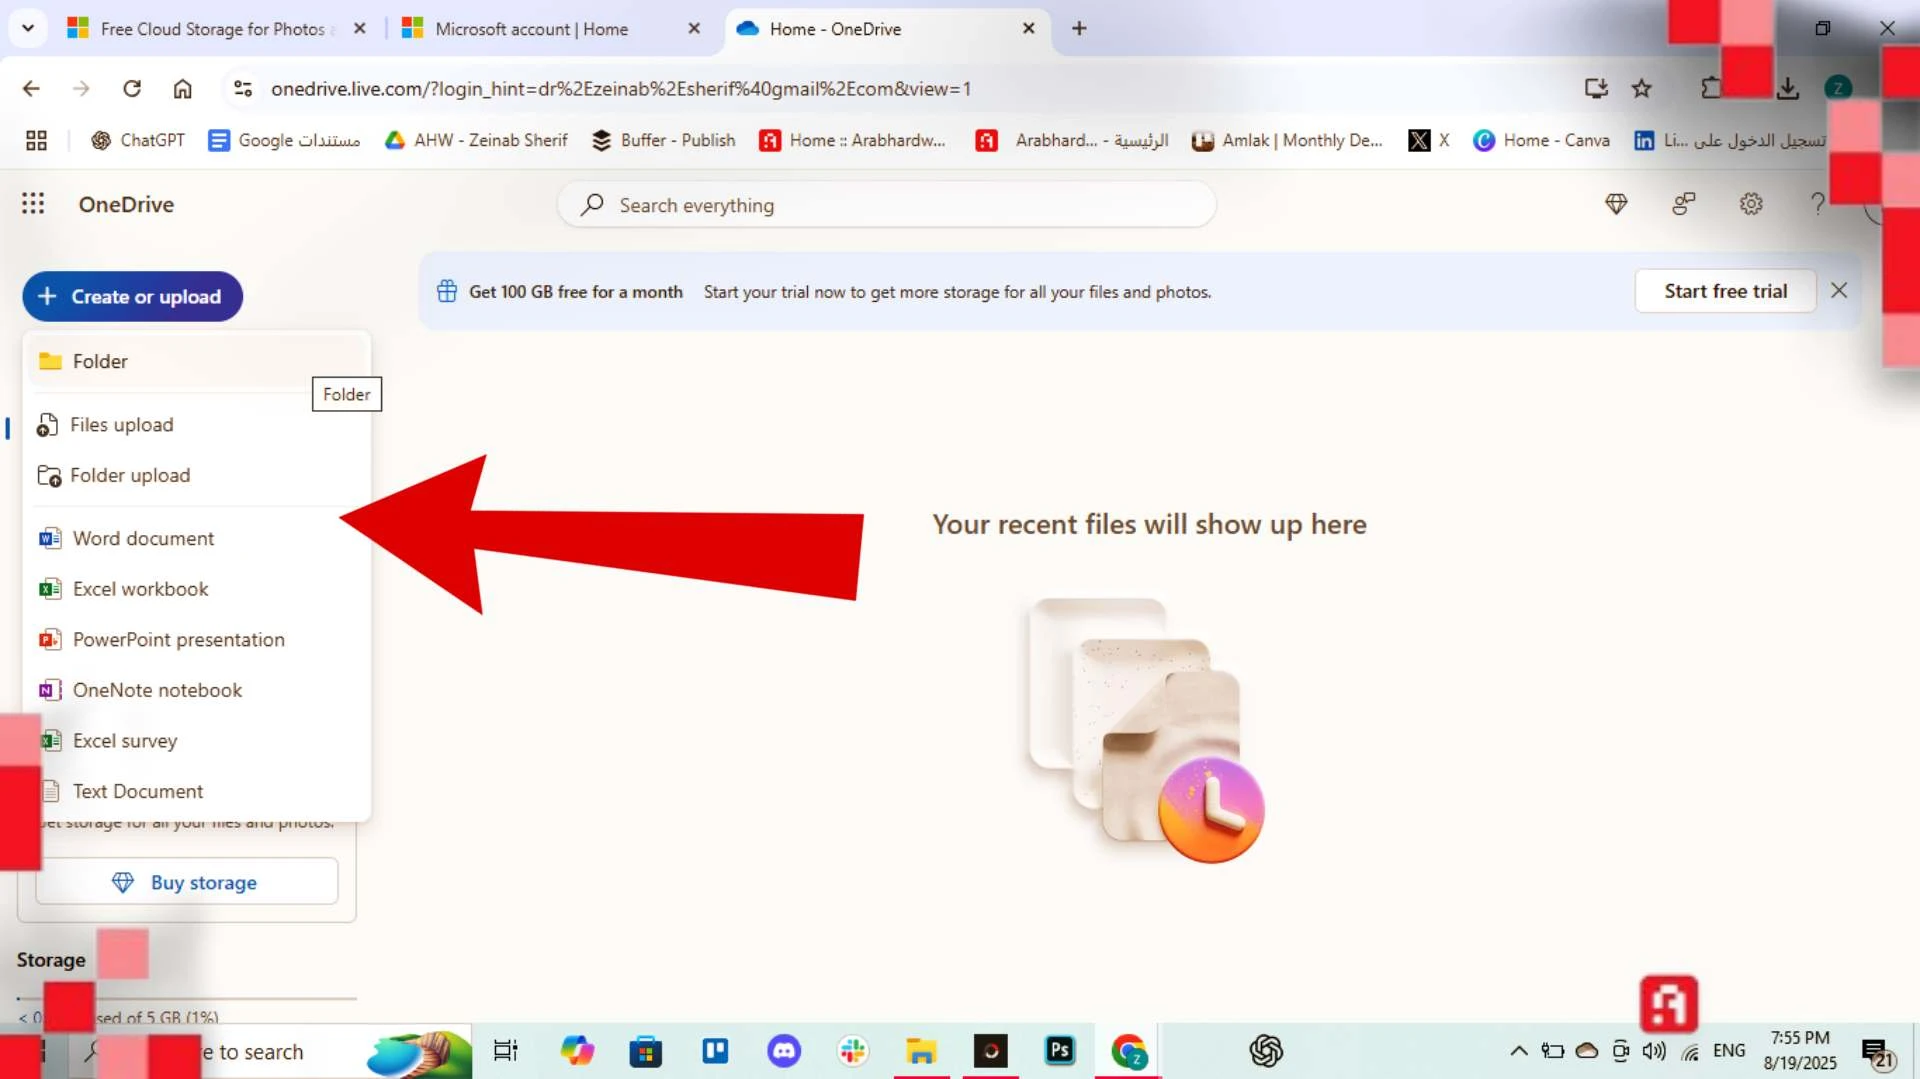Open the app launcher grid icon
The width and height of the screenshot is (1920, 1079).
tap(33, 204)
